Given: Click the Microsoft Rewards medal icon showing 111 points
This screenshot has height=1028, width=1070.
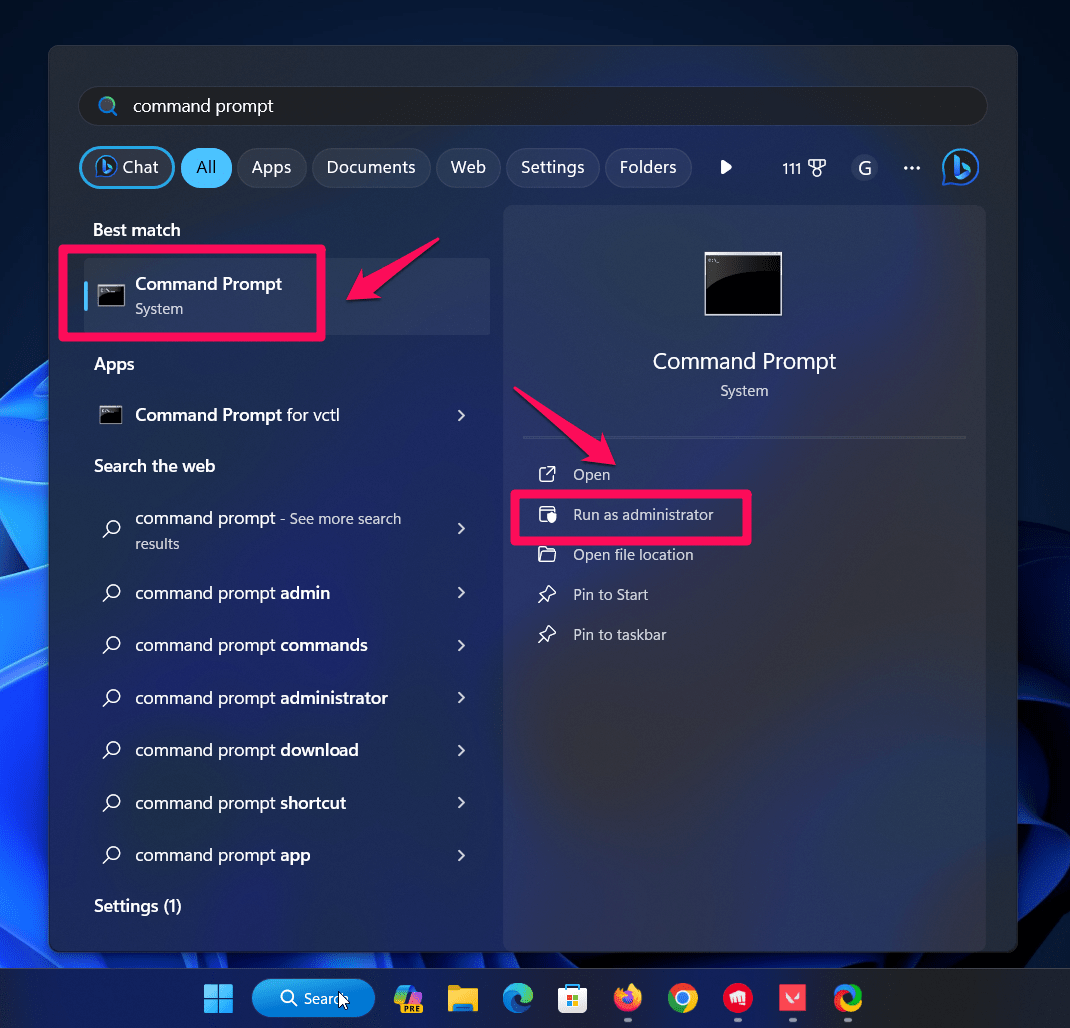Looking at the screenshot, I should click(804, 167).
